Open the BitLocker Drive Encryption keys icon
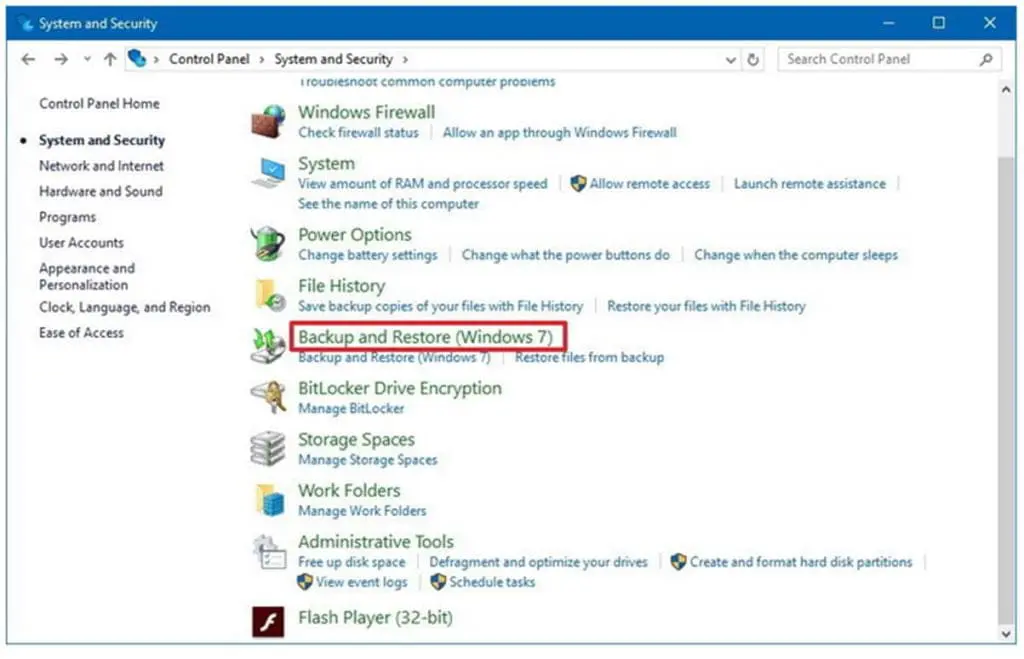 coord(267,398)
